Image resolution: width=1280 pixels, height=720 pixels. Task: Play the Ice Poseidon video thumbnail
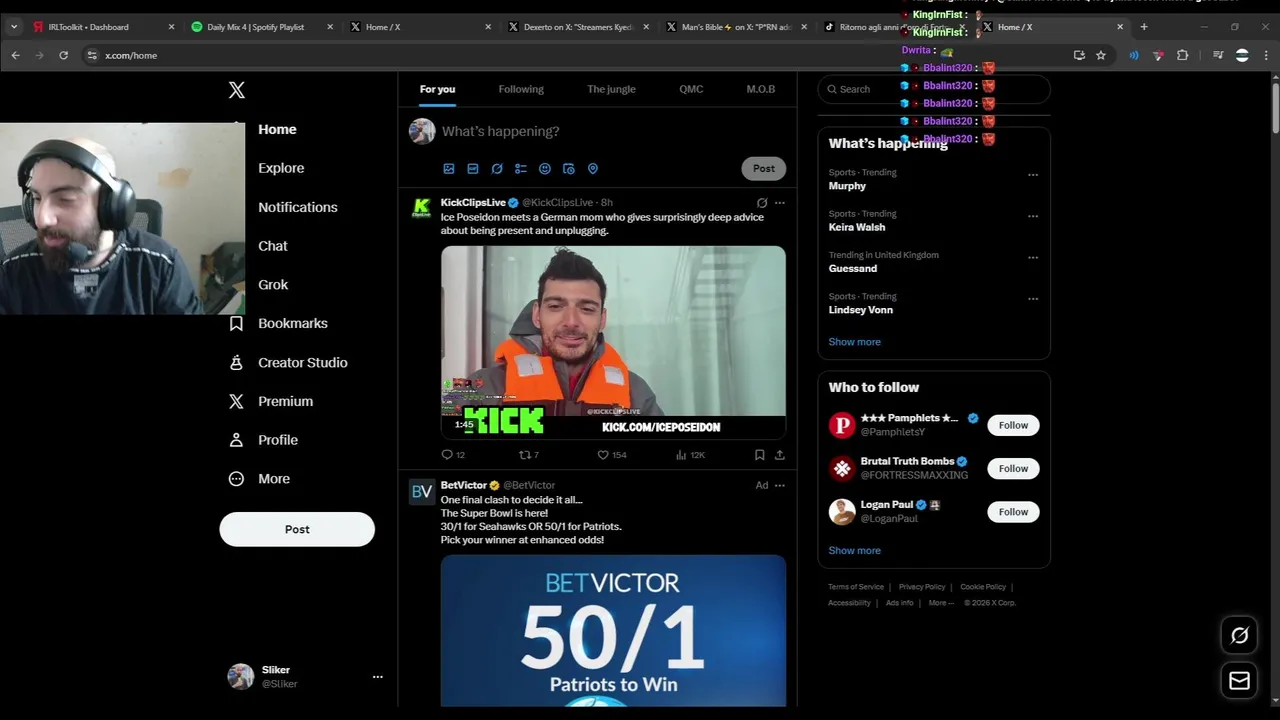pos(613,342)
